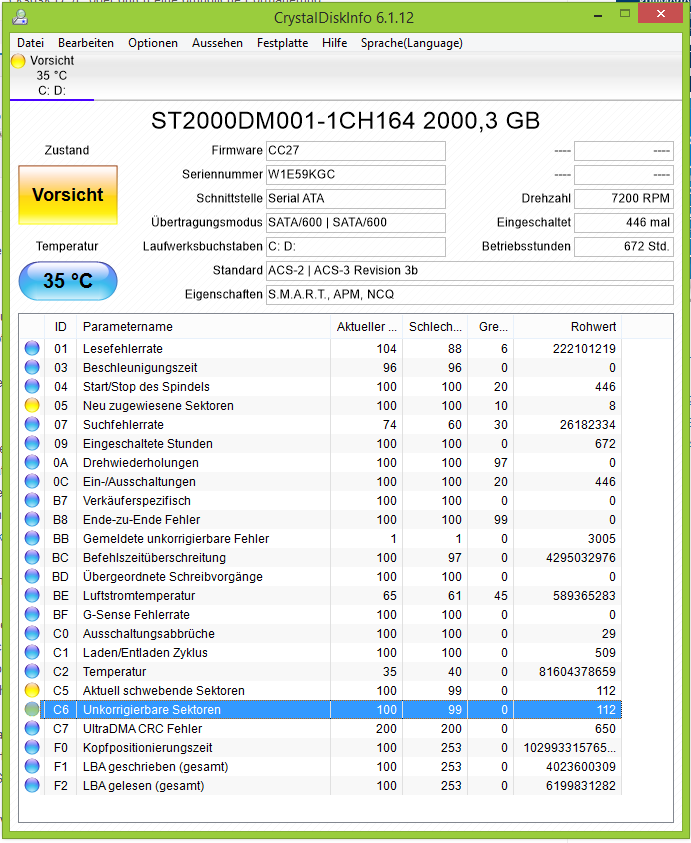
Task: Click blue status icon for Beschleunigungszeit
Action: 32,367
